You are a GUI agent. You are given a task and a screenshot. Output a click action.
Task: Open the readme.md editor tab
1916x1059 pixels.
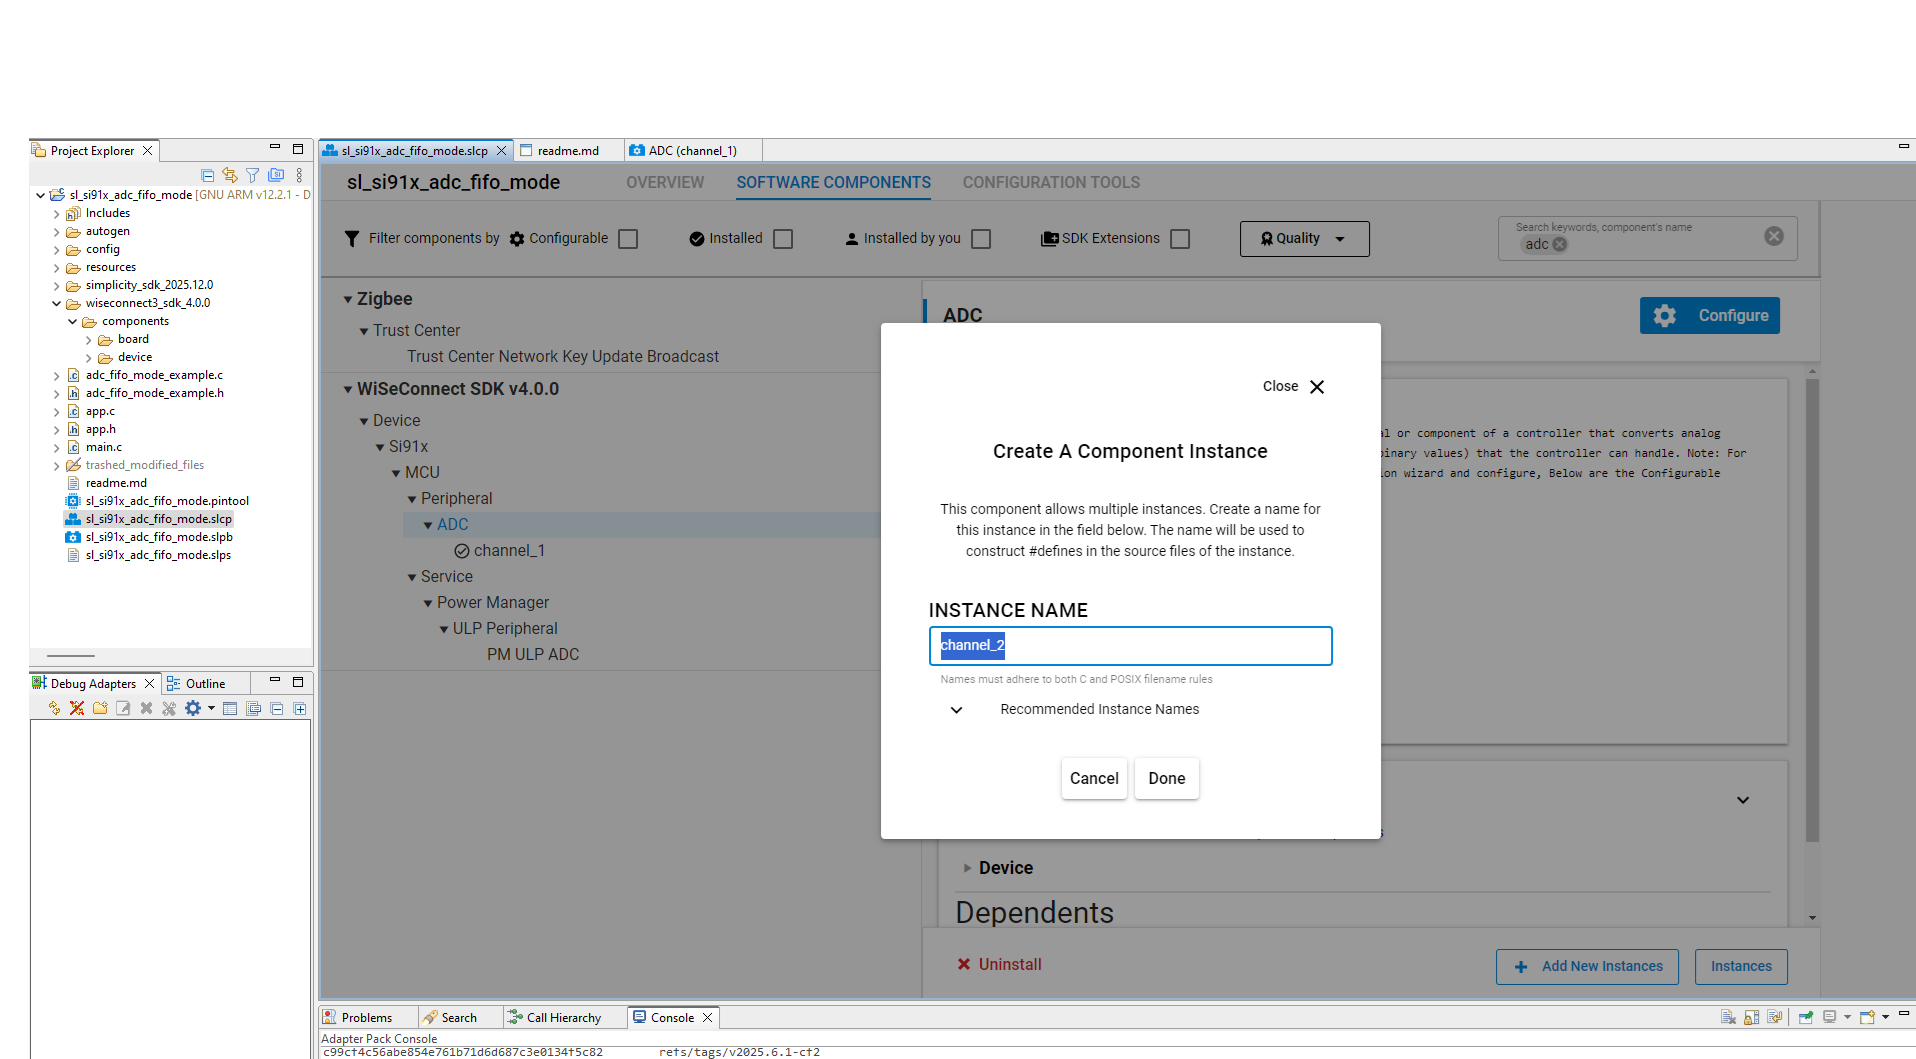click(x=567, y=151)
